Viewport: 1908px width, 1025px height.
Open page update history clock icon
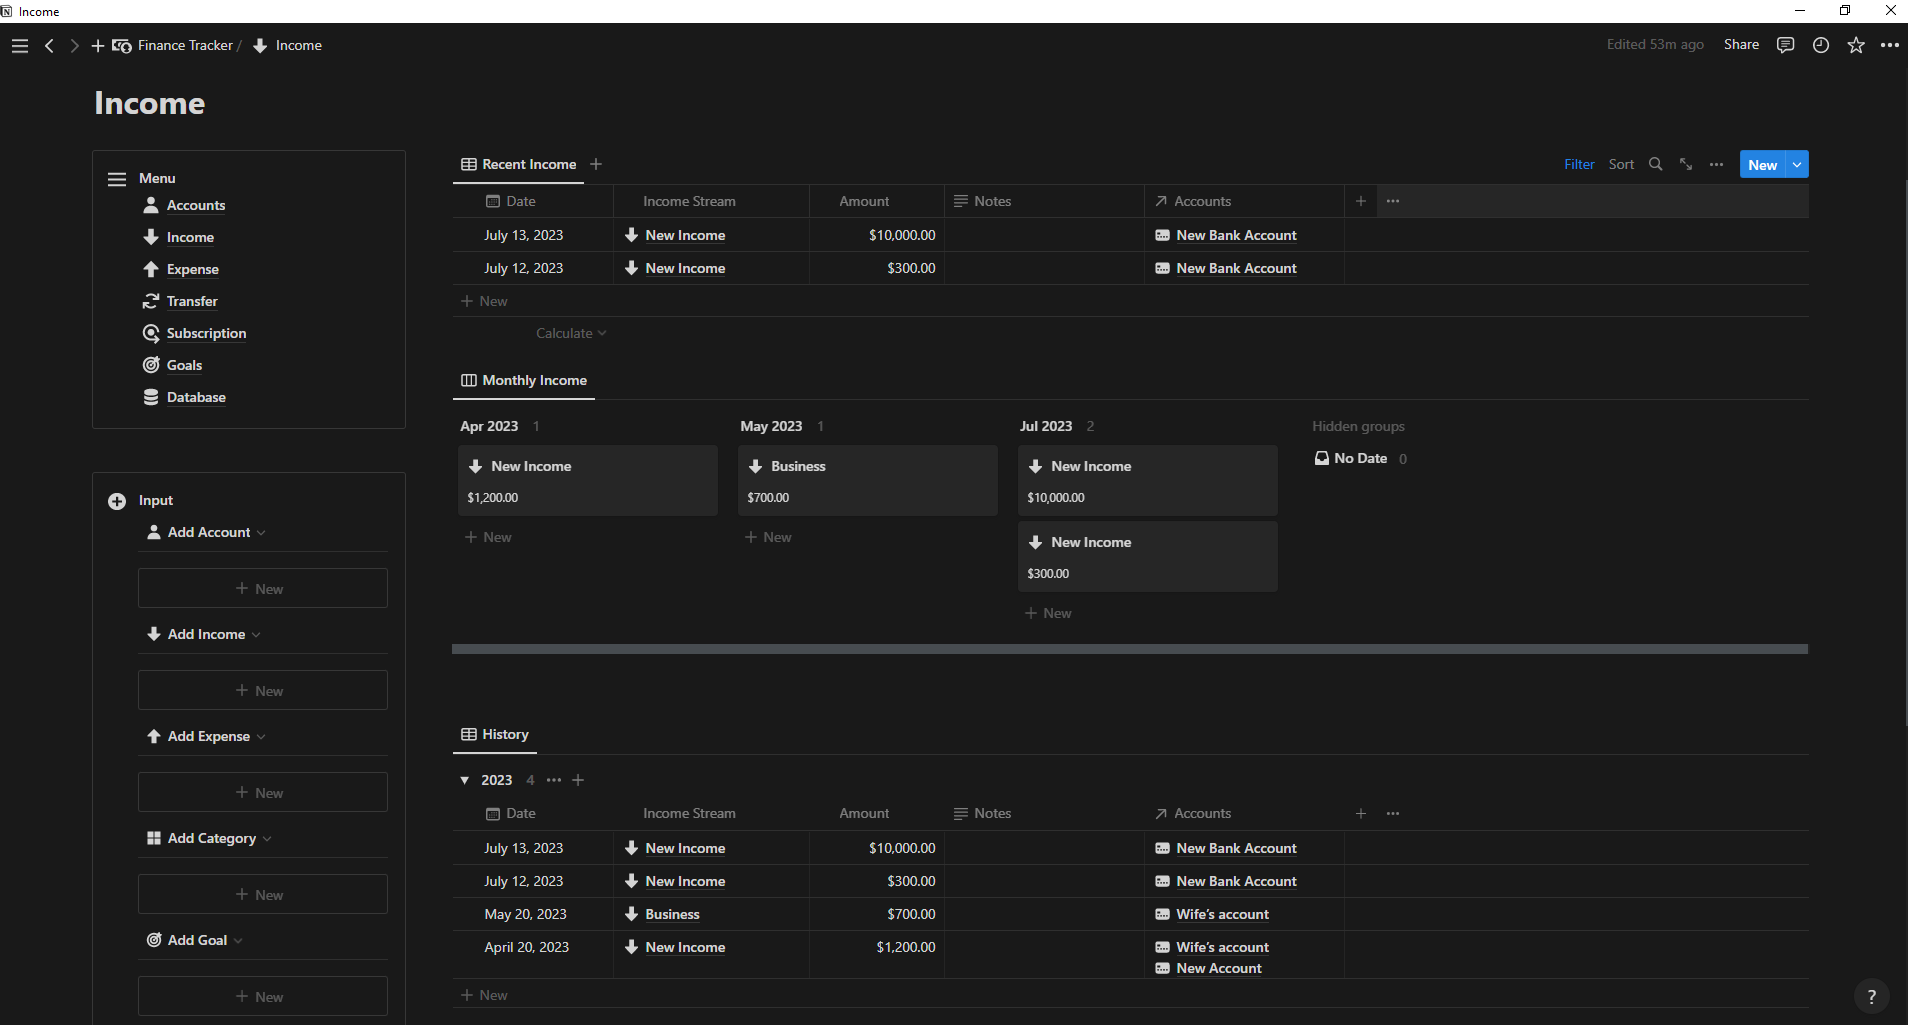click(x=1821, y=45)
